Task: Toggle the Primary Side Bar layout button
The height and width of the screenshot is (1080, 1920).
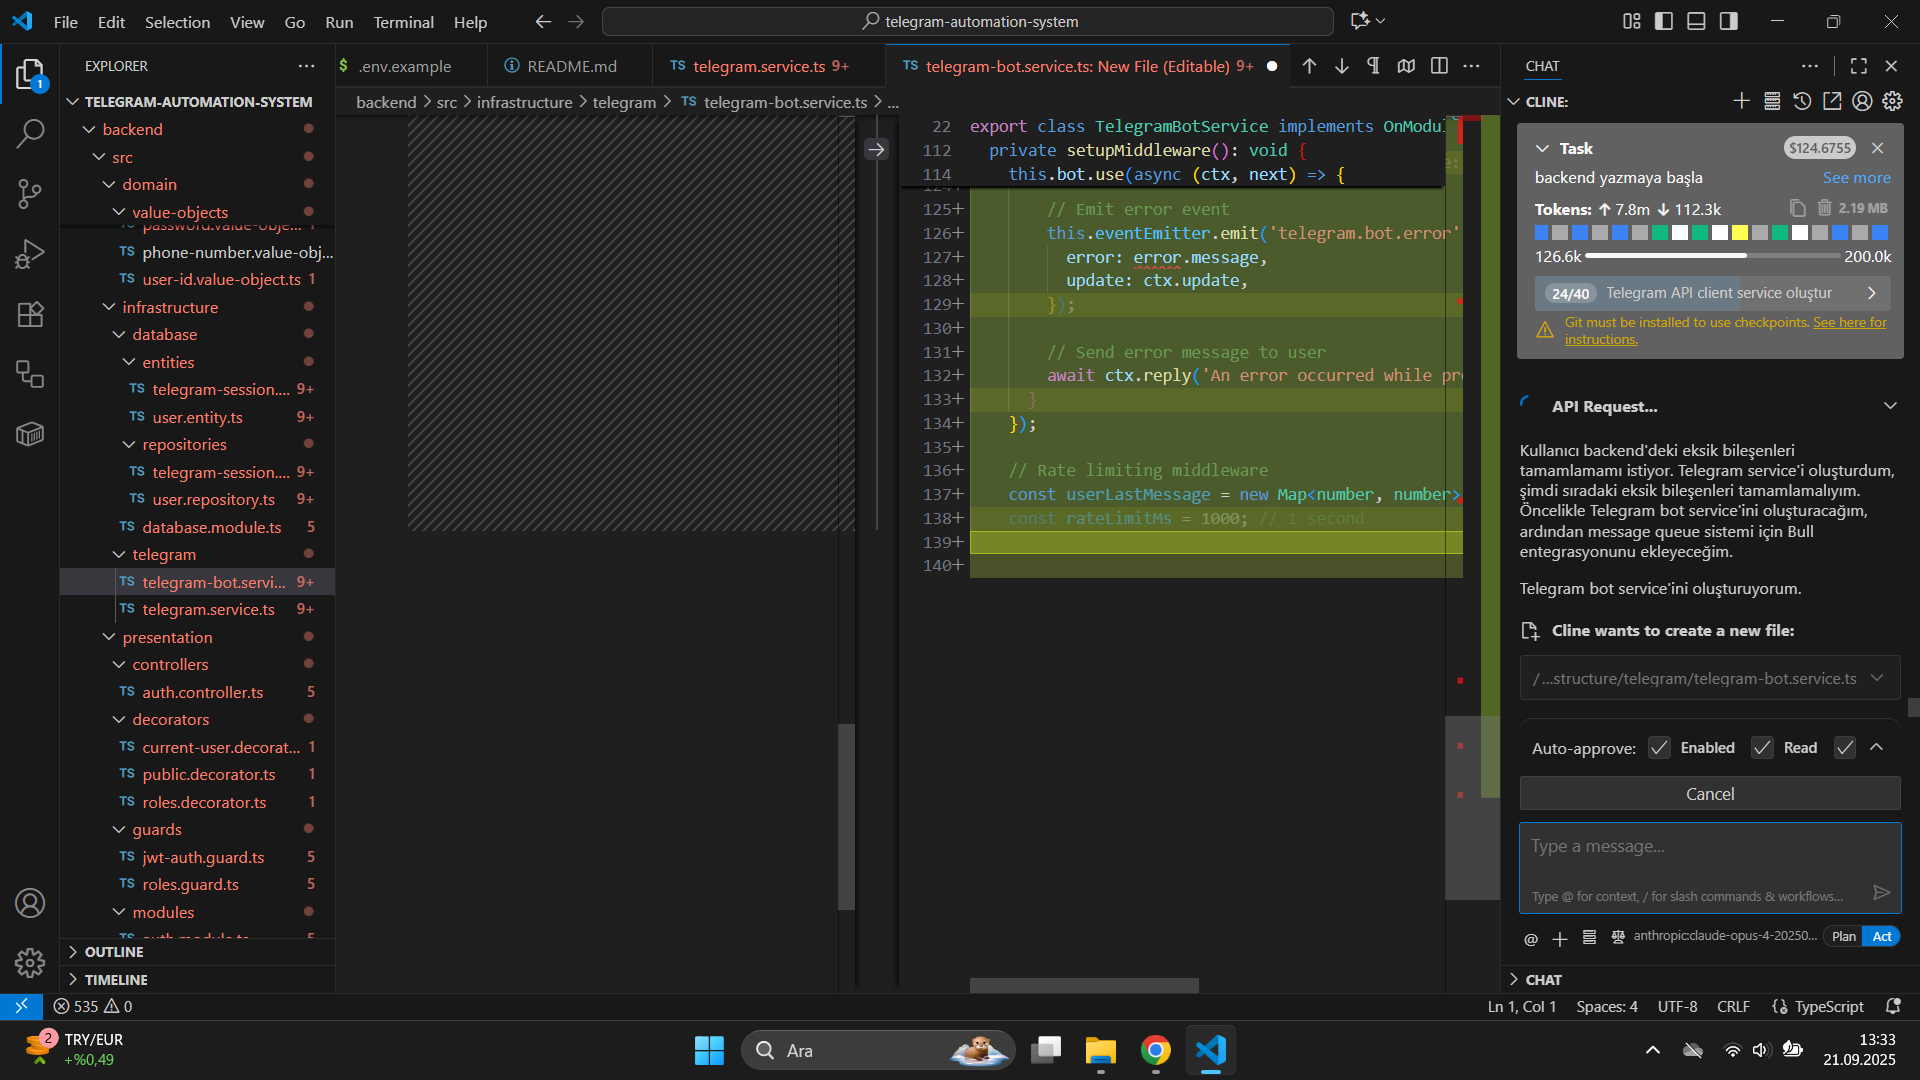Action: [x=1664, y=21]
